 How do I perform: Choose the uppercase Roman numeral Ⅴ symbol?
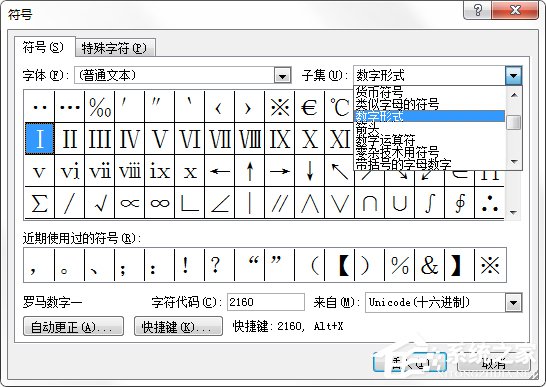click(x=159, y=139)
